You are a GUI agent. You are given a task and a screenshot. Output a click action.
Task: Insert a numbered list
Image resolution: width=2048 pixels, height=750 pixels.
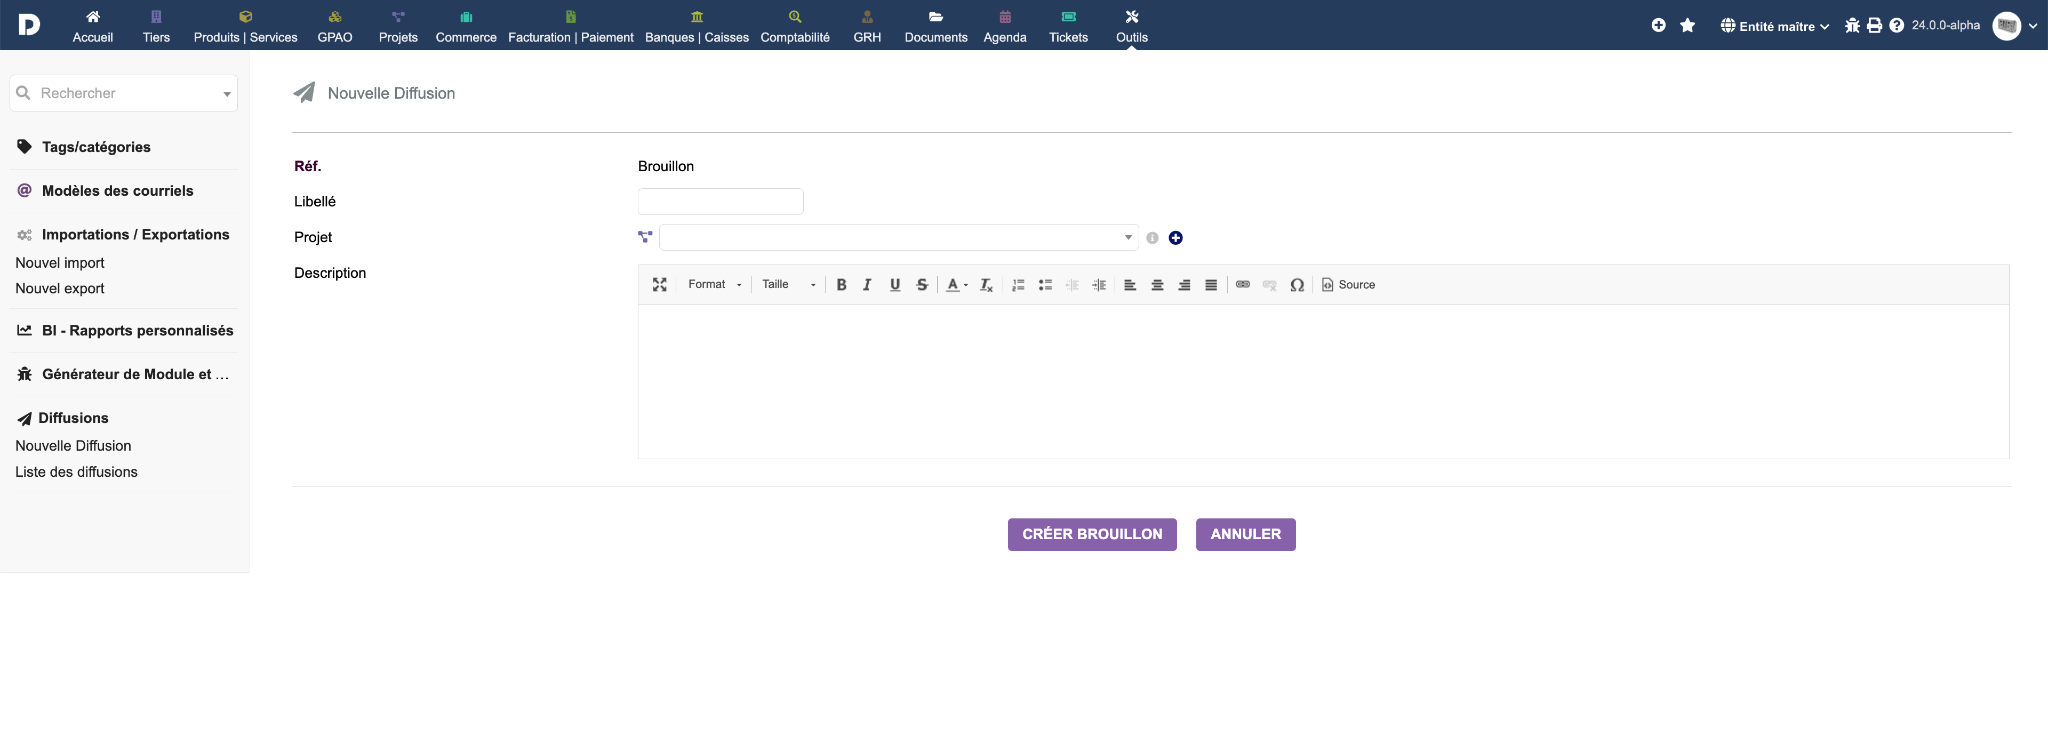click(1018, 285)
